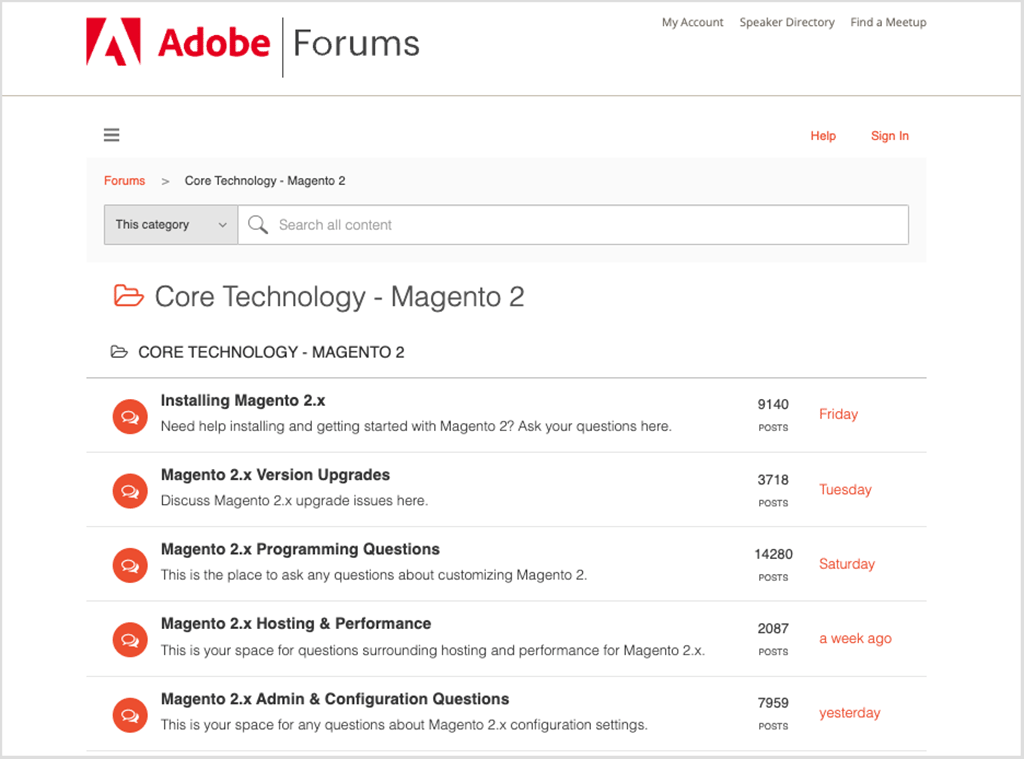
Task: Click the orange folder icon beside page title
Action: click(x=128, y=296)
